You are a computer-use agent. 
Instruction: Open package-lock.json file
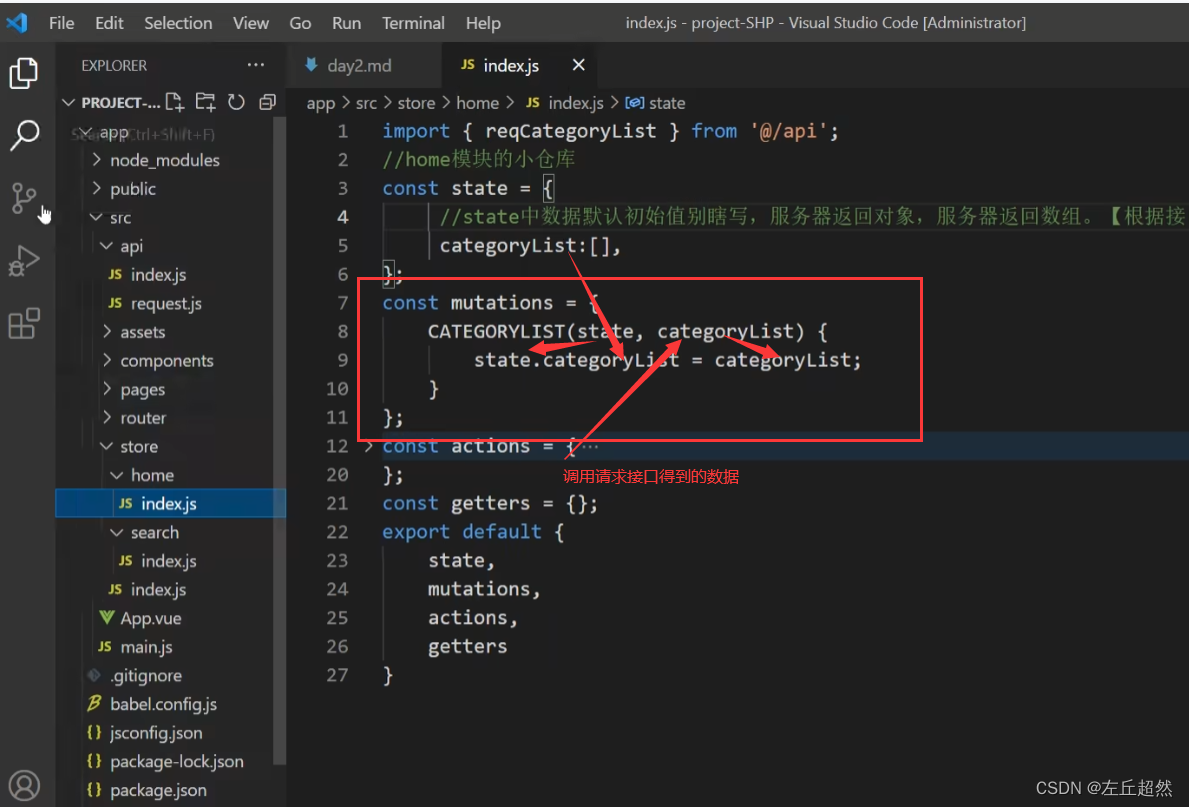177,761
